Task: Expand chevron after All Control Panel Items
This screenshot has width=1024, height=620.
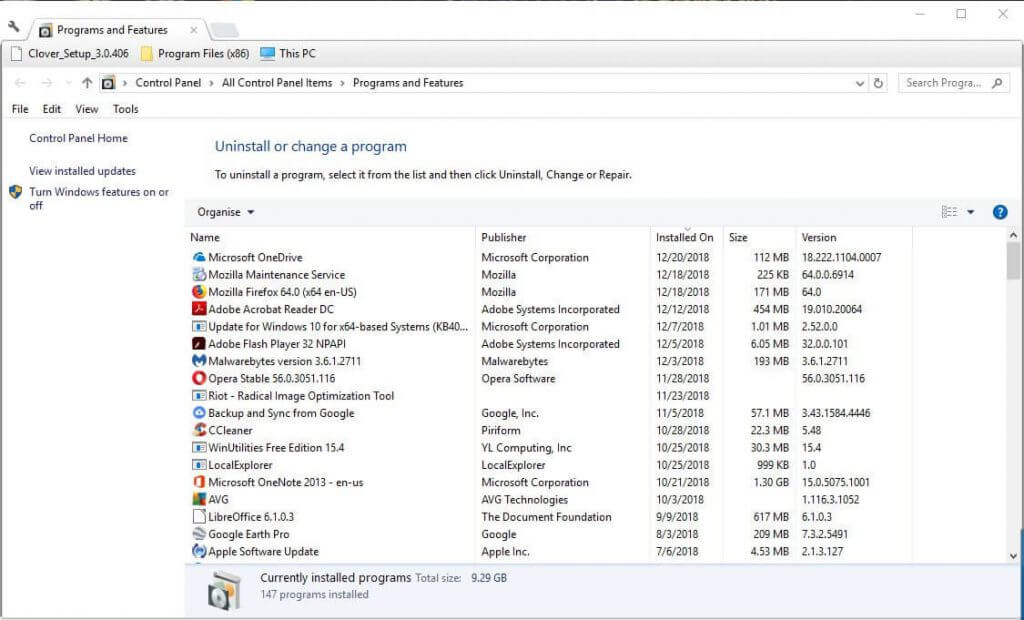Action: 343,83
